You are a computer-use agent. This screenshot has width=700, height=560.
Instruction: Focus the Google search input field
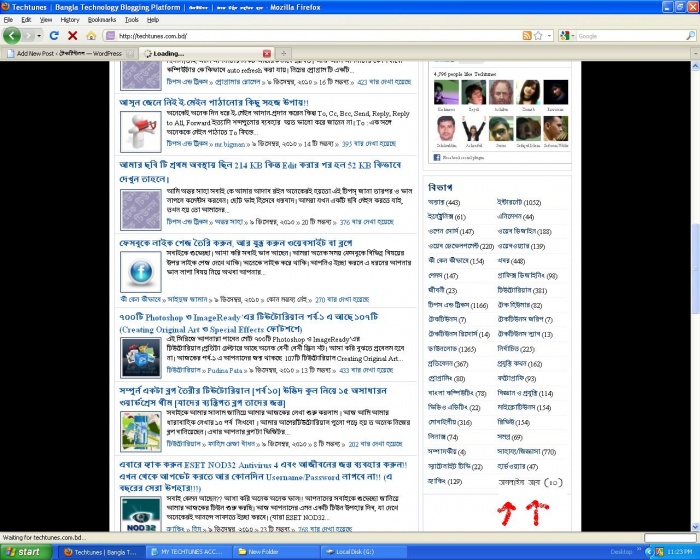(x=630, y=36)
